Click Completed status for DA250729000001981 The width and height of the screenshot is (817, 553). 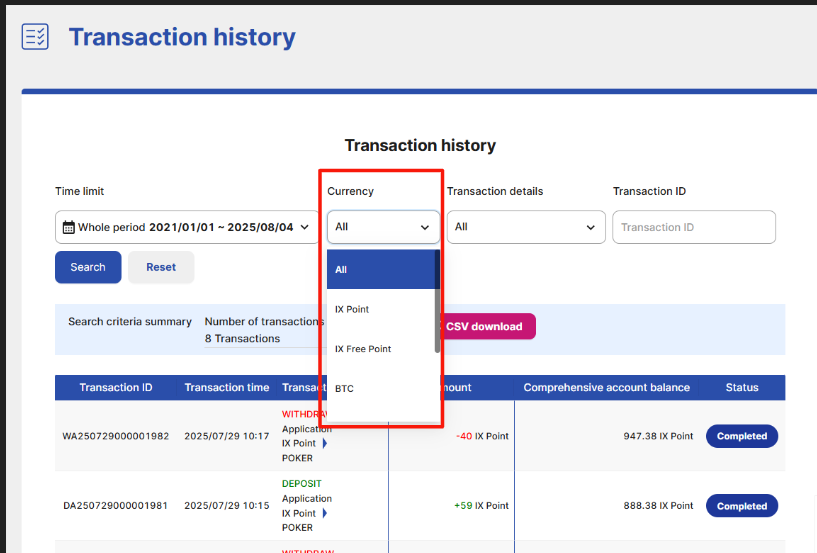742,506
